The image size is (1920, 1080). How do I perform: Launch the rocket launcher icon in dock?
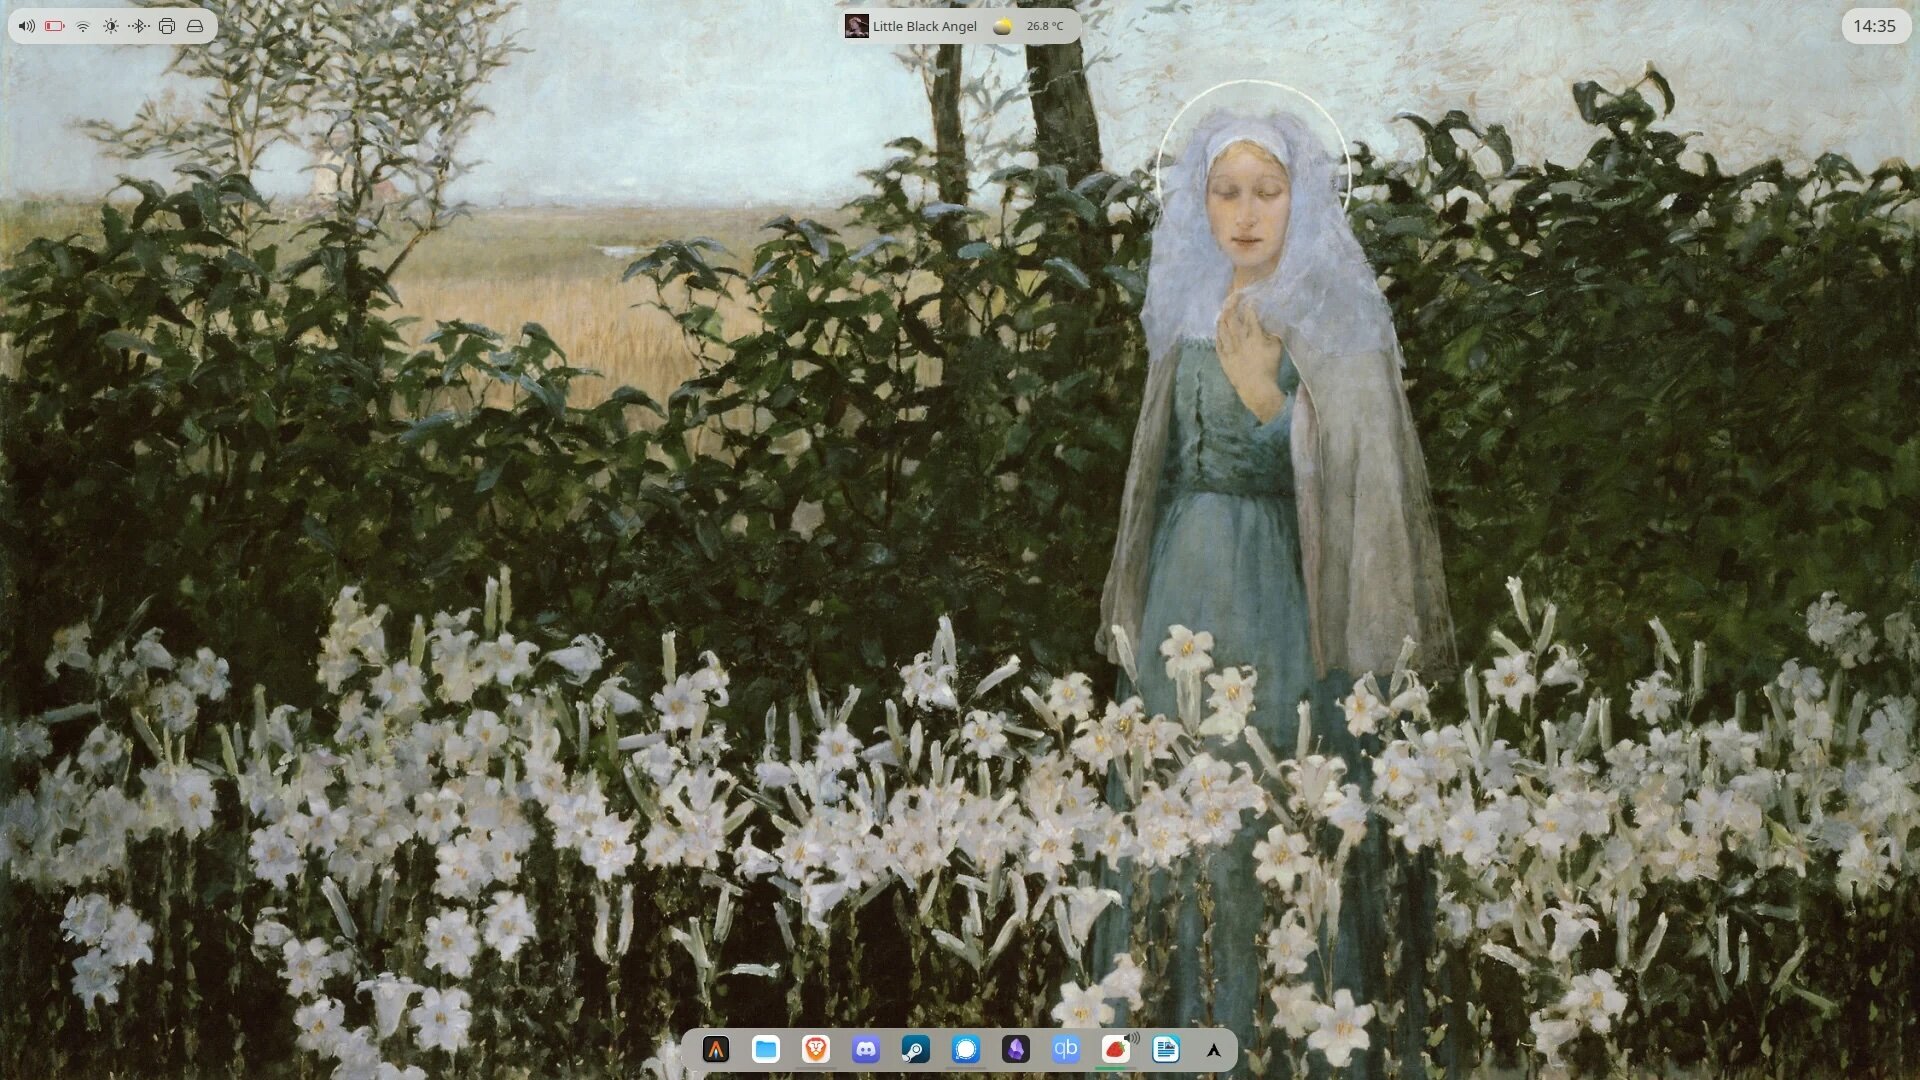click(716, 1049)
